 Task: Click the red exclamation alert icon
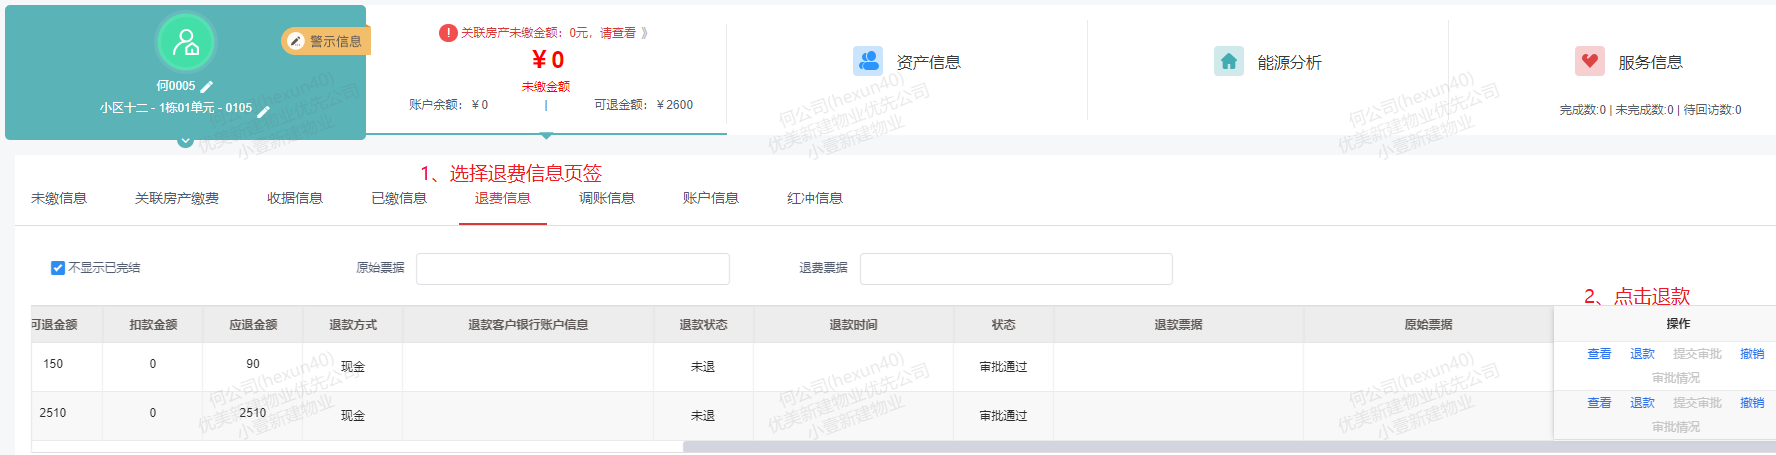pos(448,33)
